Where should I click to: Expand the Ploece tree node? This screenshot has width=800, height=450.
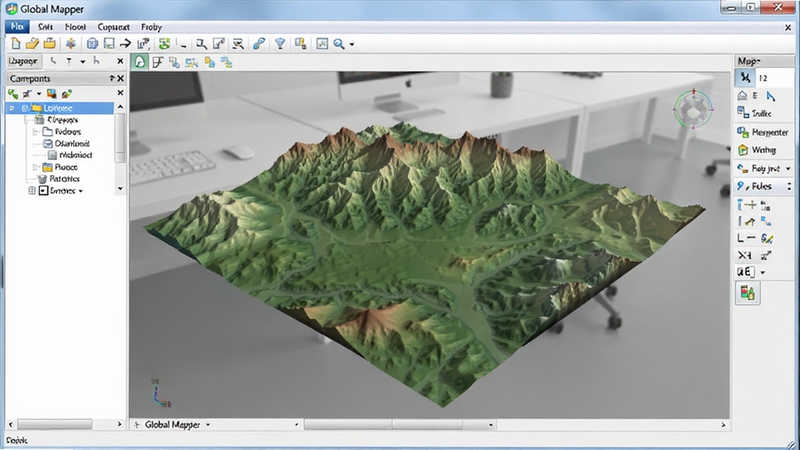(x=35, y=167)
